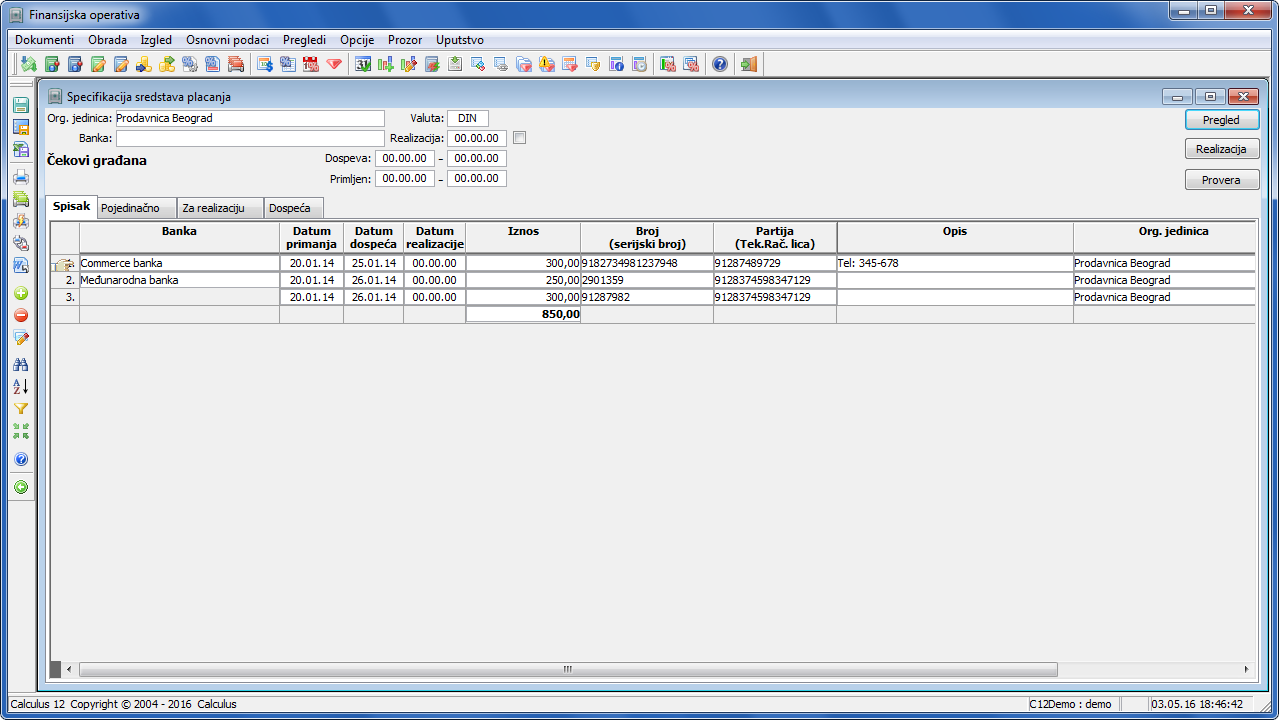Open the Osnovni podaci menu

[227, 40]
